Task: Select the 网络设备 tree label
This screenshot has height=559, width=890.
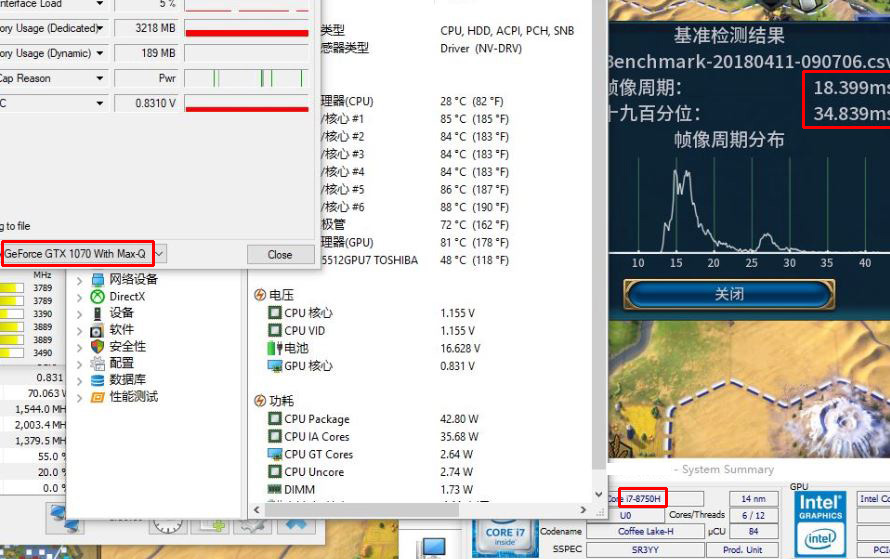Action: (x=134, y=279)
